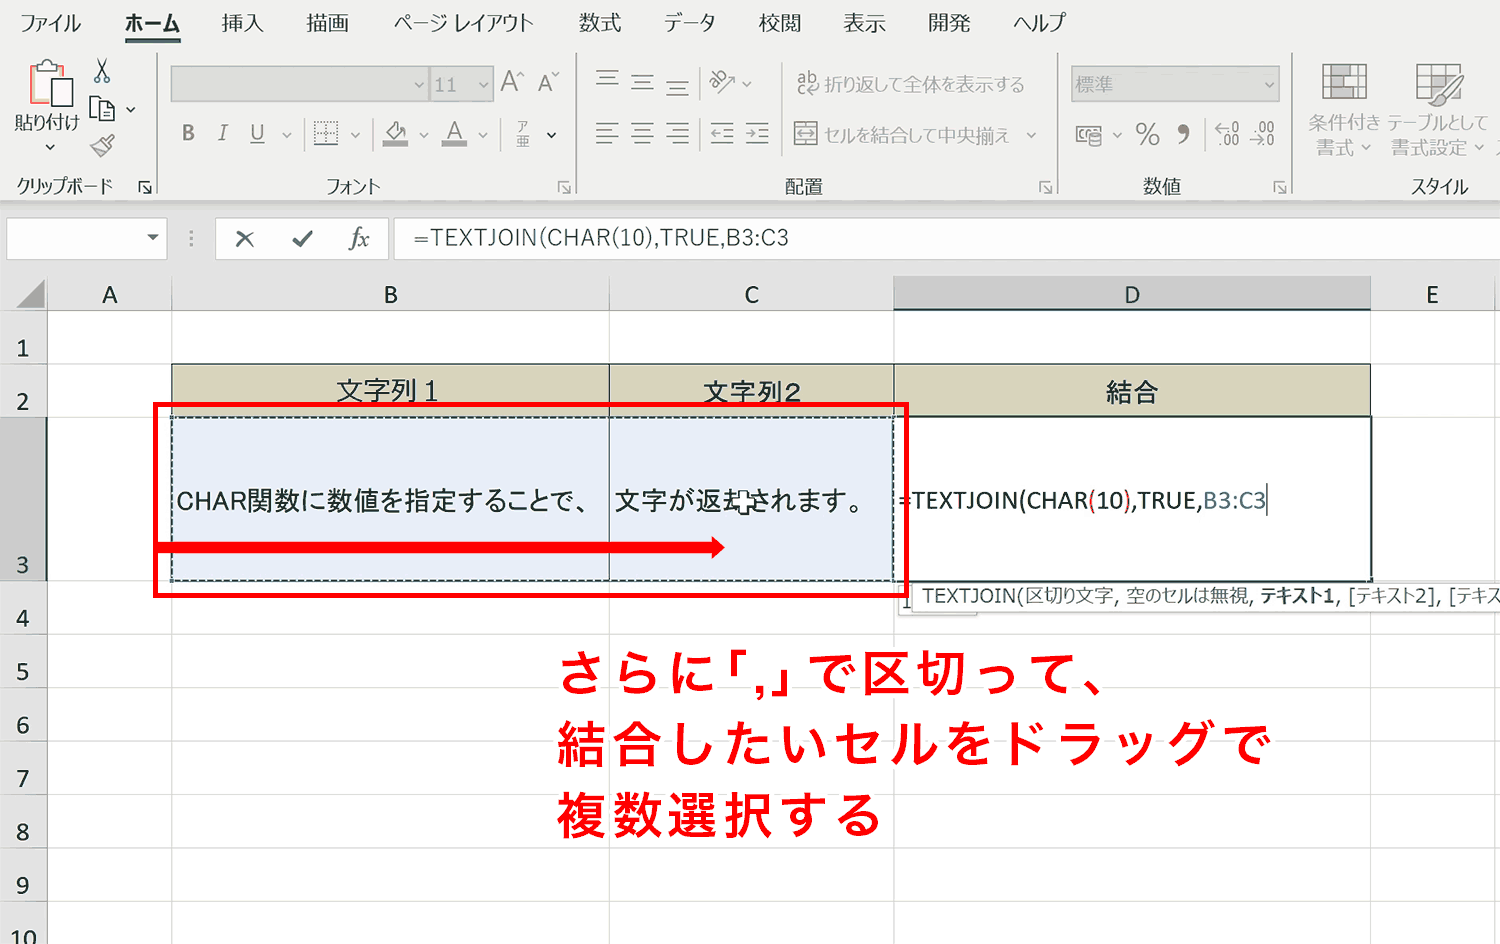Click 折り返して全体を表示する wrap text button
Viewport: 1500px width, 944px height.
911,84
